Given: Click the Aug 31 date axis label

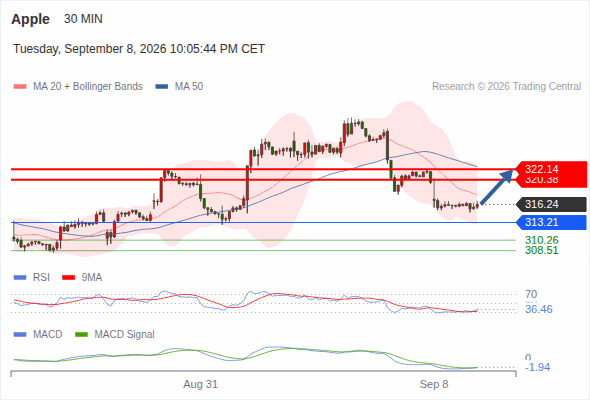Looking at the screenshot, I should coord(201,384).
